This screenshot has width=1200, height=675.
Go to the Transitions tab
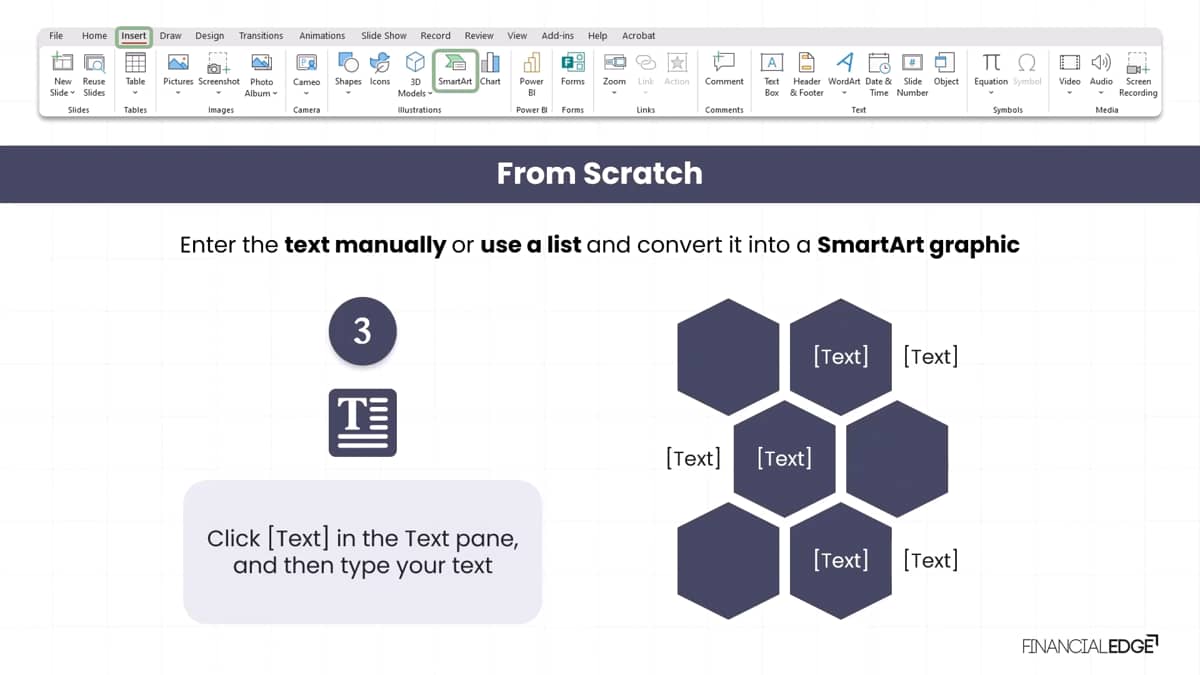point(261,36)
